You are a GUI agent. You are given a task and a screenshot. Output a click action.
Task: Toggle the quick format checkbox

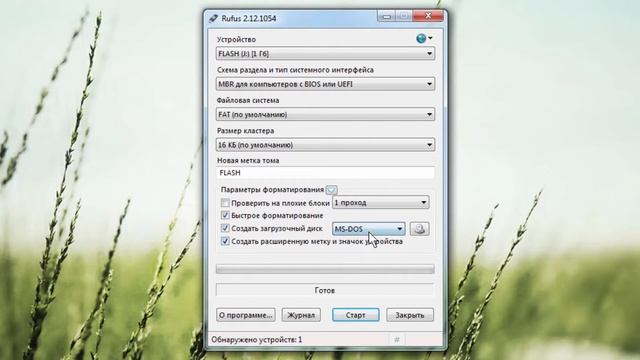tap(225, 215)
